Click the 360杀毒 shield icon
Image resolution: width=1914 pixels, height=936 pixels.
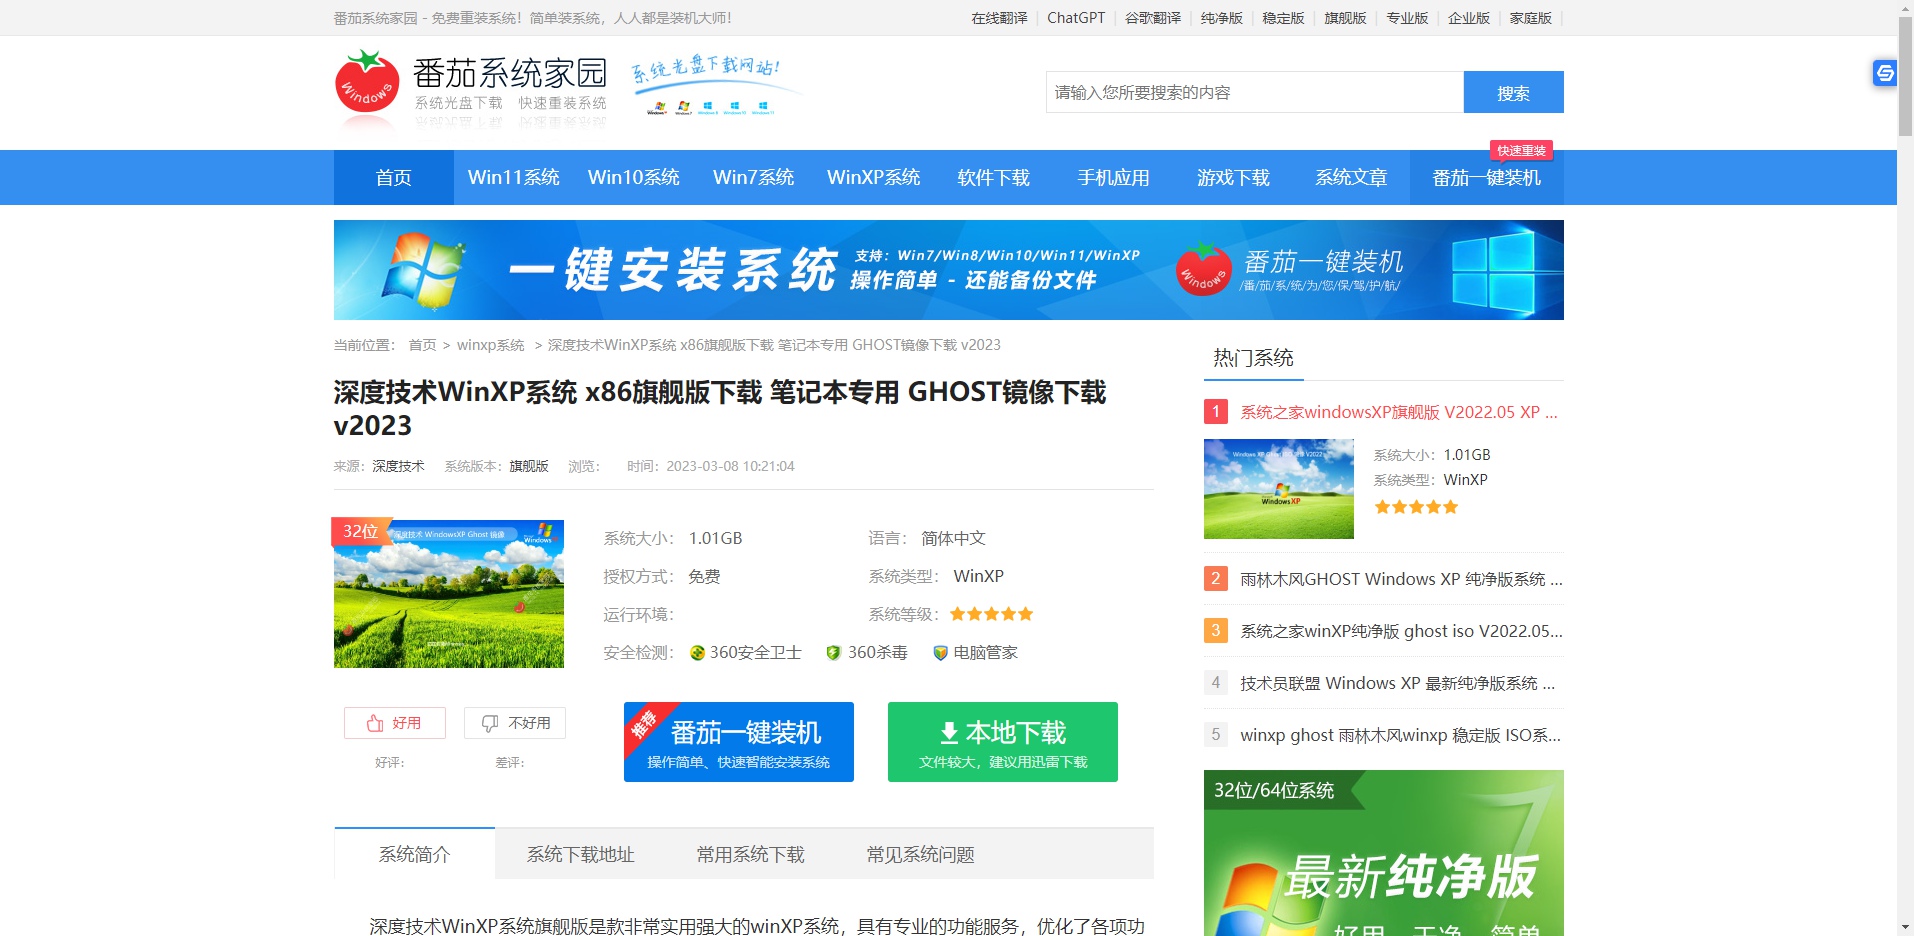pos(833,653)
